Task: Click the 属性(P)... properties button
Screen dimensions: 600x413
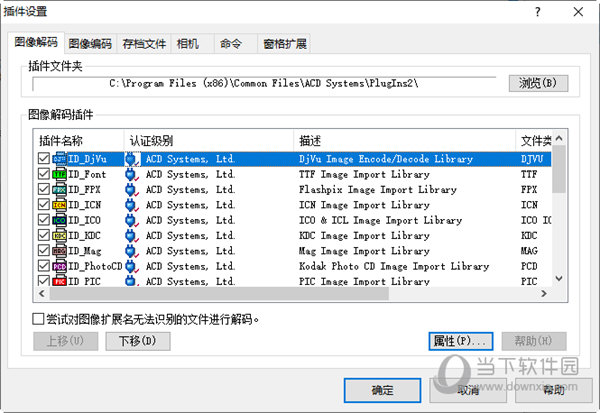Action: tap(460, 341)
